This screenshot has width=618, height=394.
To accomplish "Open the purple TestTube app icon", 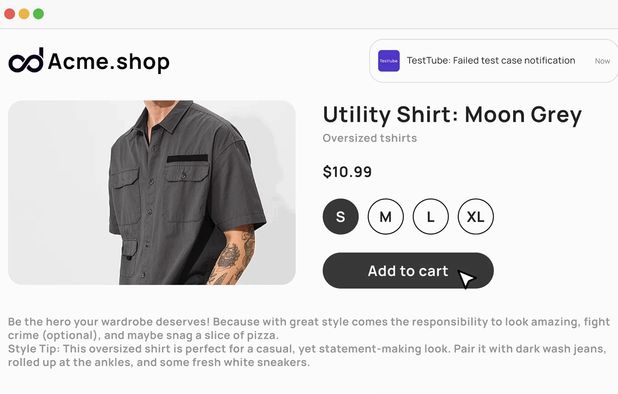I will [x=389, y=61].
